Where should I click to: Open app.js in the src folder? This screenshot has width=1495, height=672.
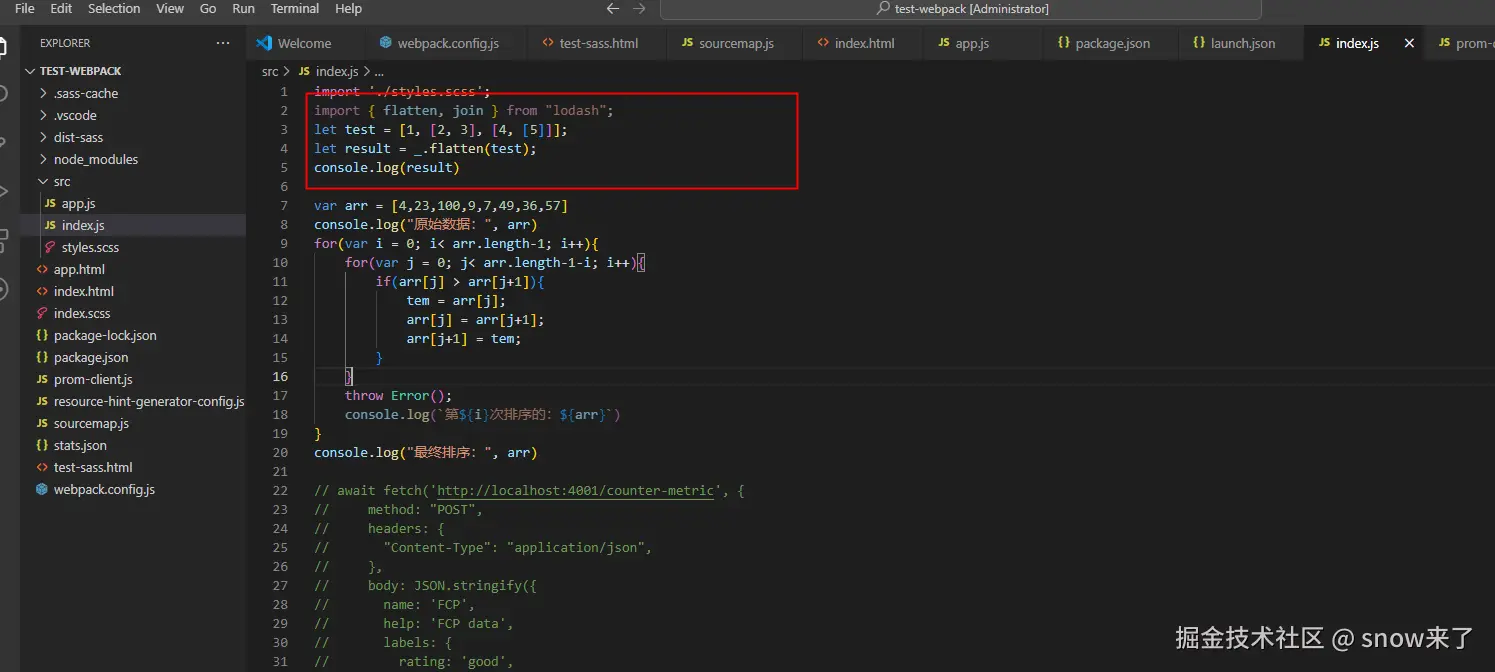click(133, 203)
